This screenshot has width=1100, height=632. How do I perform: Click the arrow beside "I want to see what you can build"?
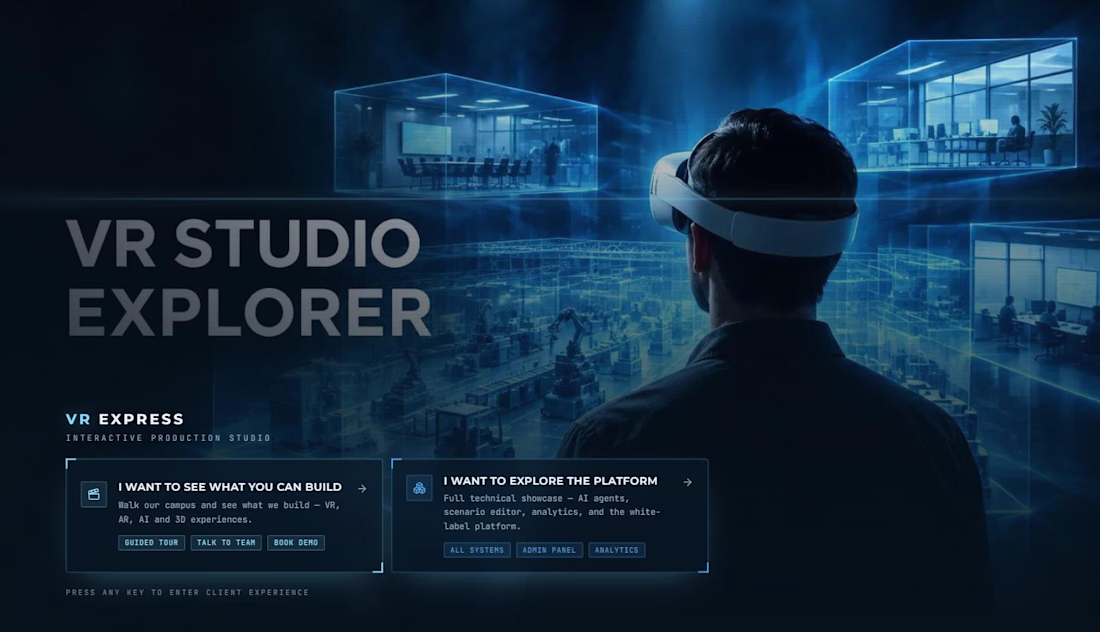coord(362,488)
